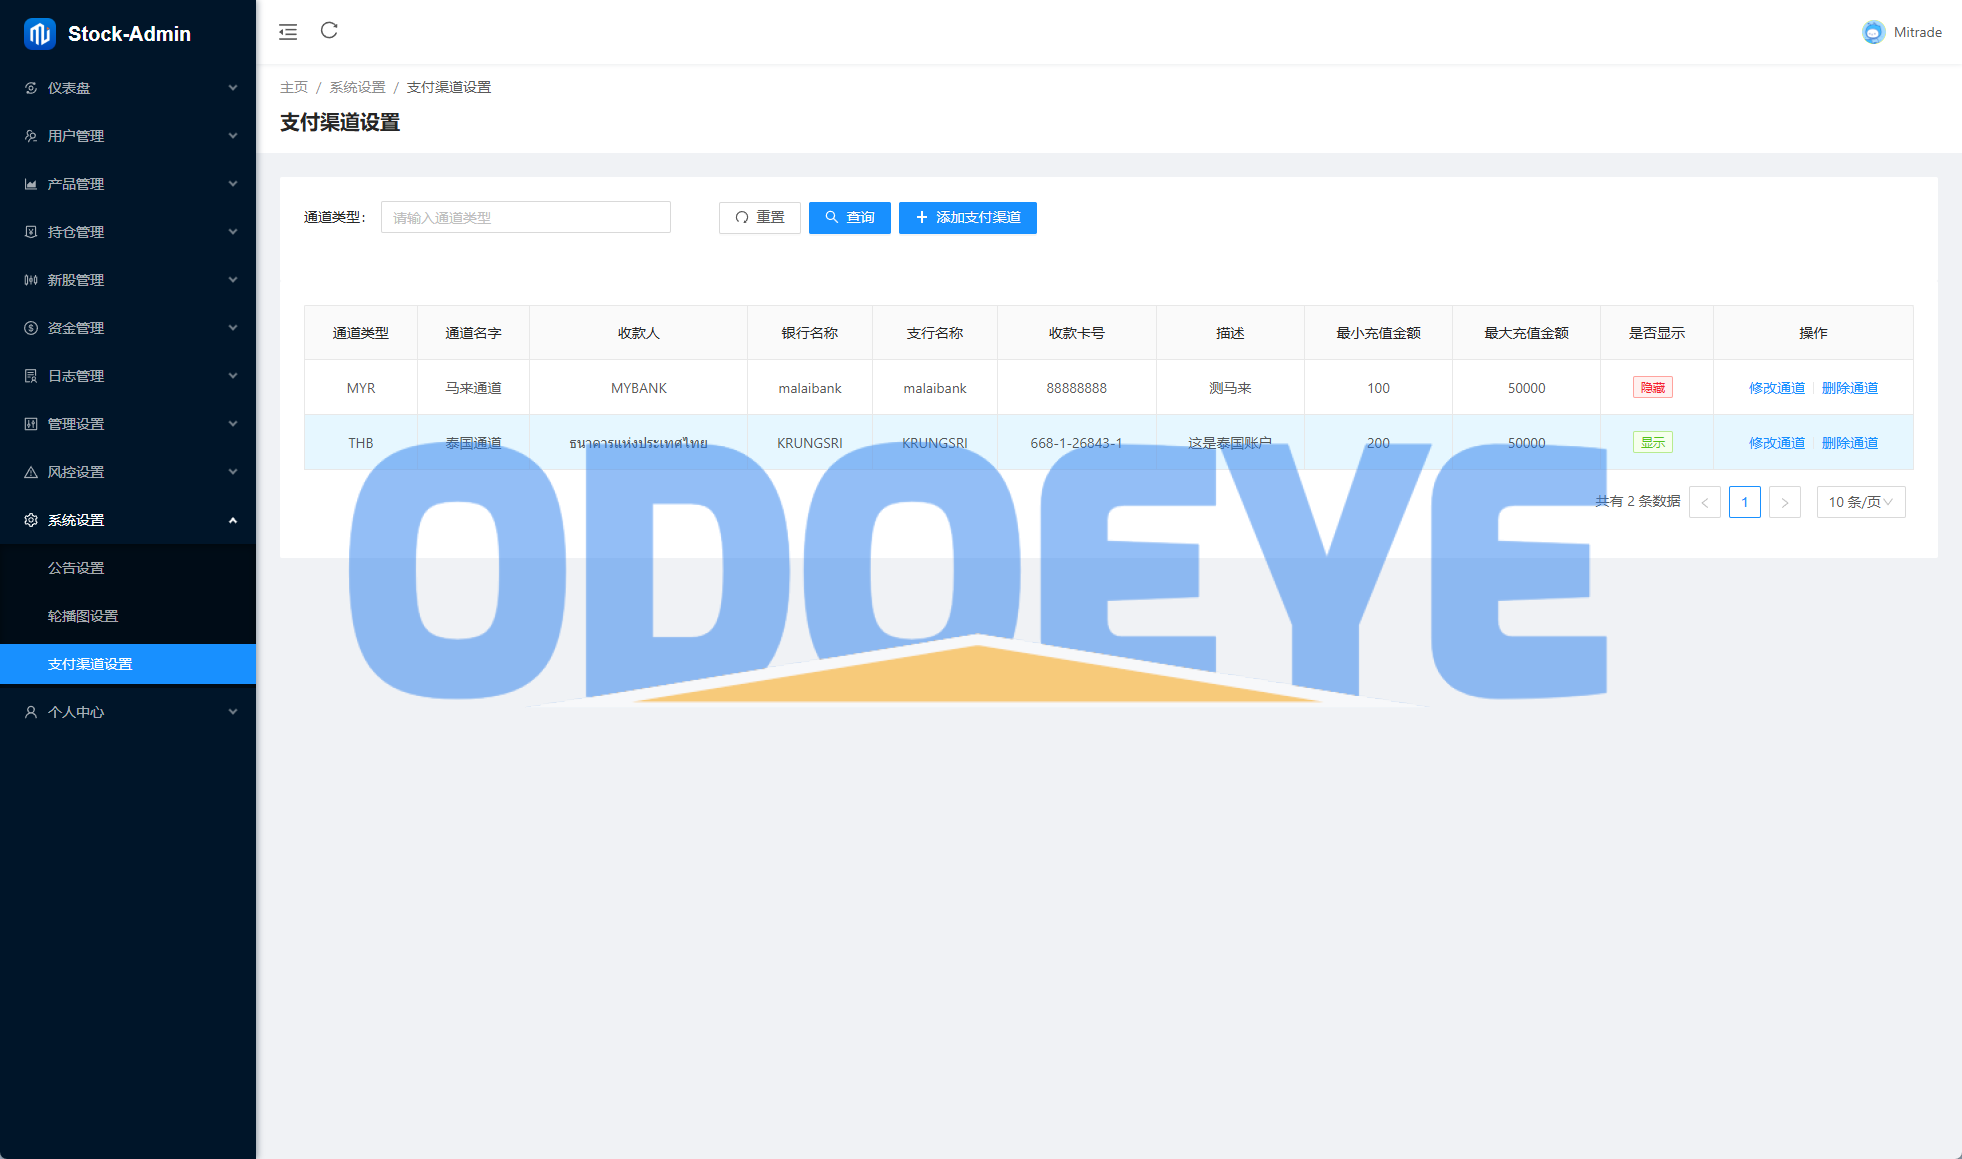Viewport: 1962px width, 1159px height.
Task: Click the 产品管理 chart icon
Action: (x=31, y=184)
